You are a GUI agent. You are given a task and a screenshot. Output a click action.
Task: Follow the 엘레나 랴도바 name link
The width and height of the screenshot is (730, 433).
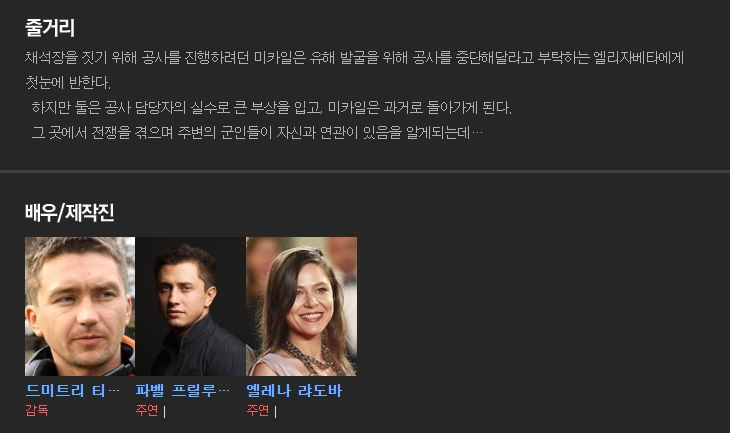294,390
